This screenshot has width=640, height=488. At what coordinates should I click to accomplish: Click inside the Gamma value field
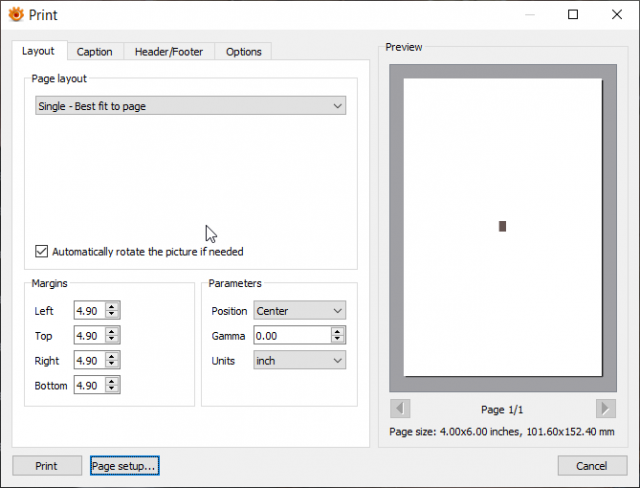(292, 335)
